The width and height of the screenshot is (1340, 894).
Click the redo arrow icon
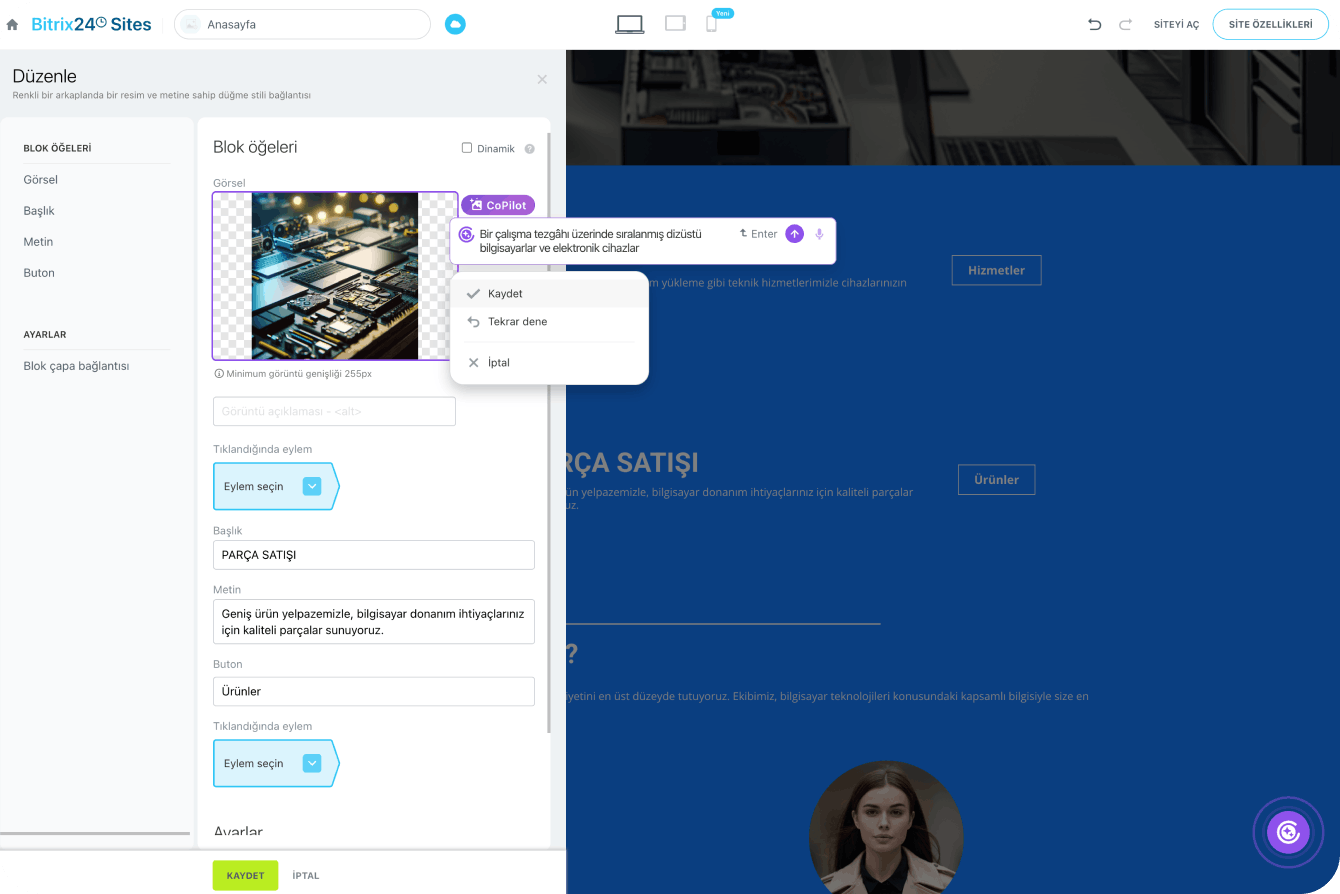1125,24
